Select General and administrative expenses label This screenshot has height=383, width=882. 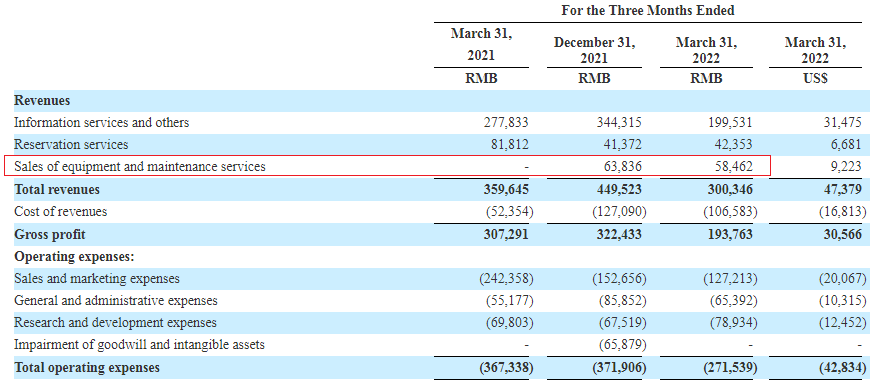coord(115,300)
